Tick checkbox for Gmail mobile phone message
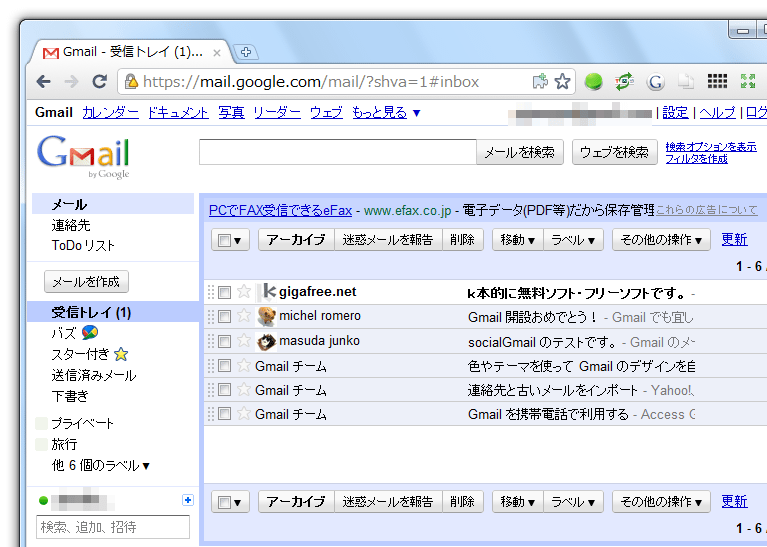Image resolution: width=767 pixels, height=547 pixels. pos(225,414)
